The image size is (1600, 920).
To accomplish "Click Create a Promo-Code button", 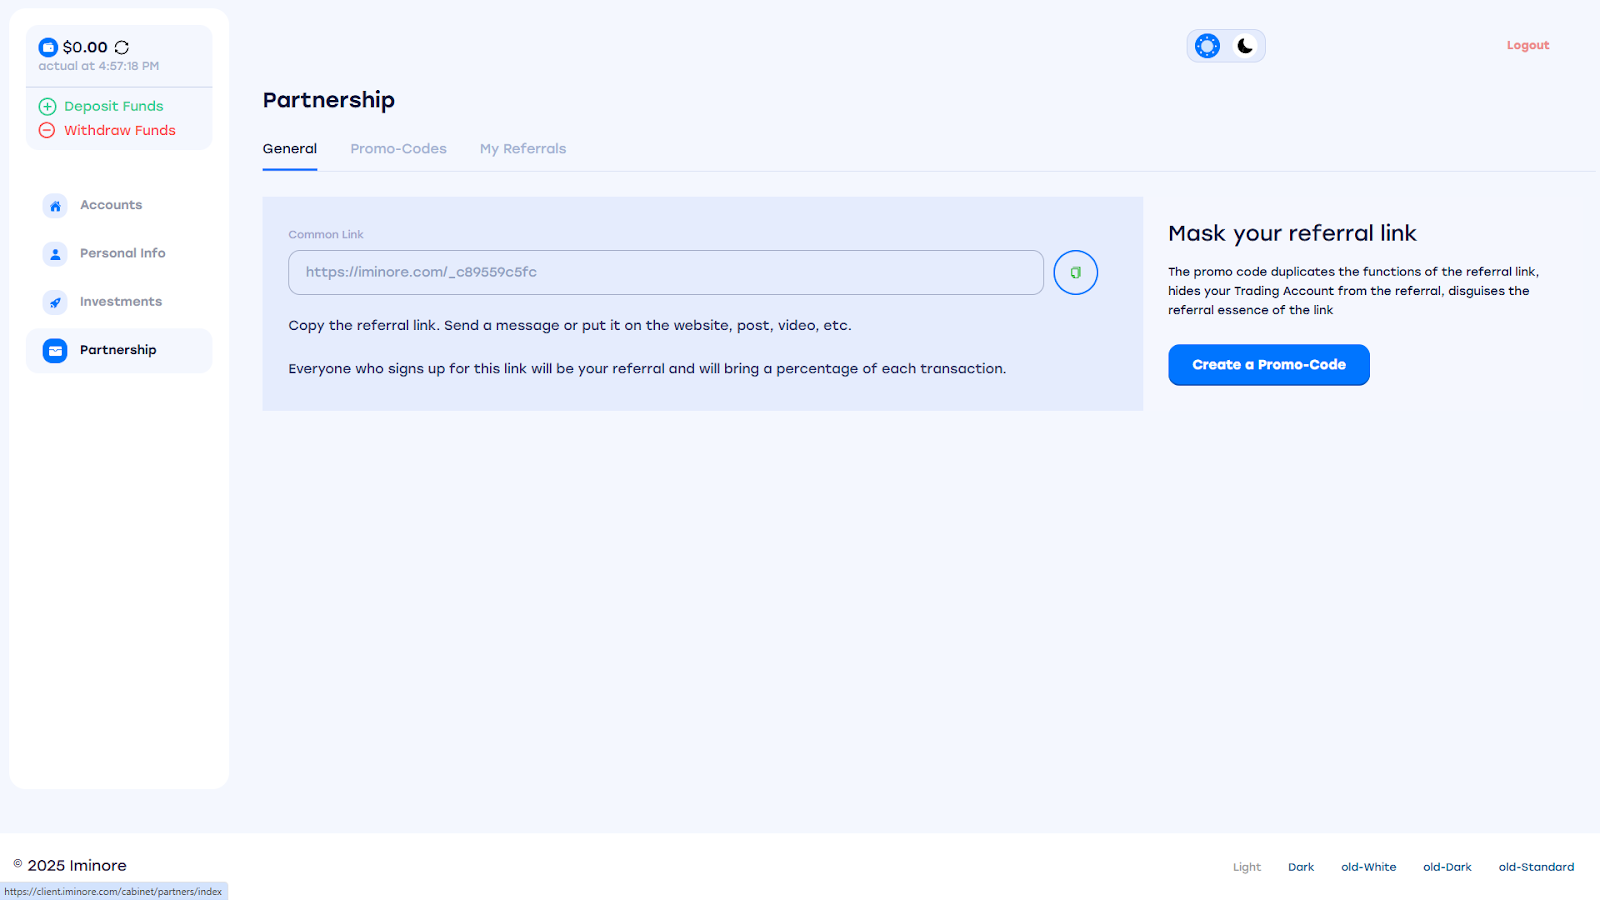I will tap(1268, 365).
